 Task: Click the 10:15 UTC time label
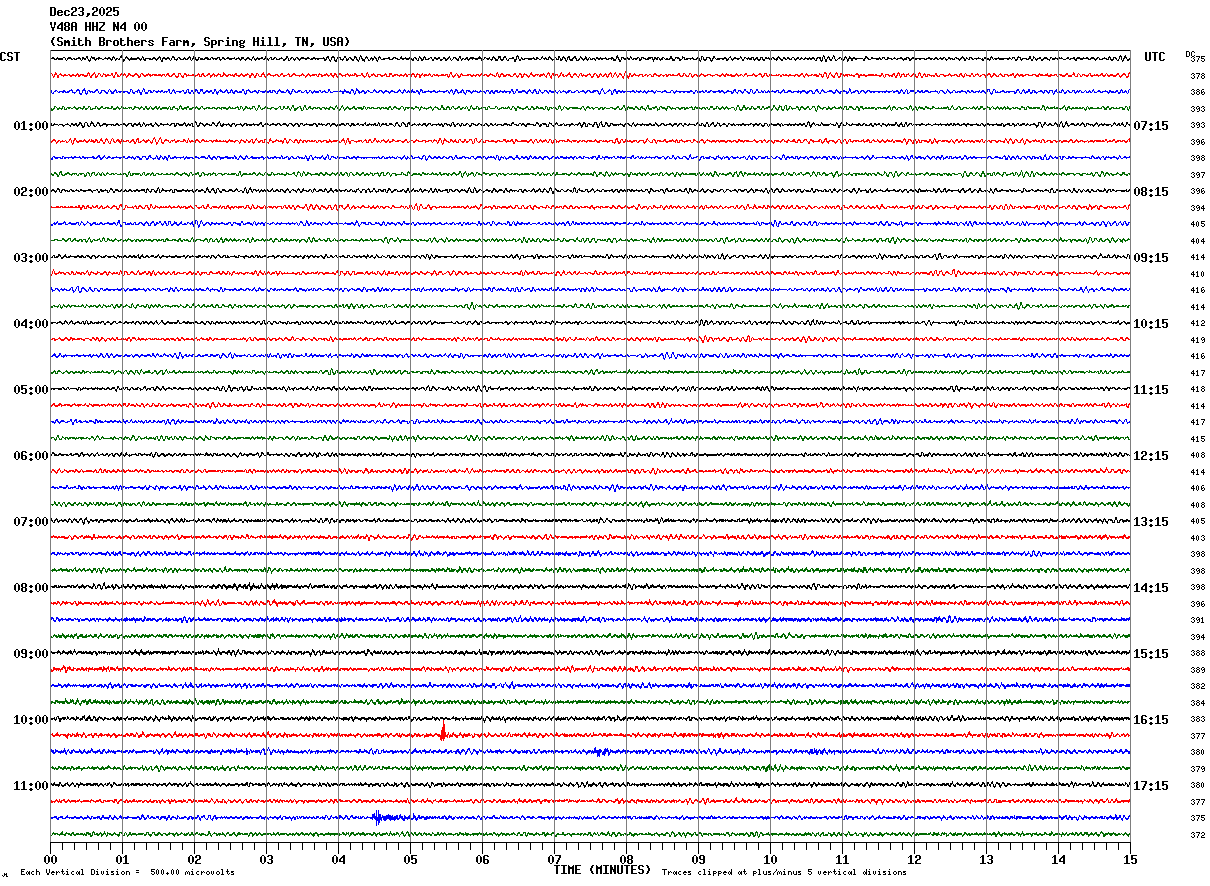pyautogui.click(x=1151, y=324)
